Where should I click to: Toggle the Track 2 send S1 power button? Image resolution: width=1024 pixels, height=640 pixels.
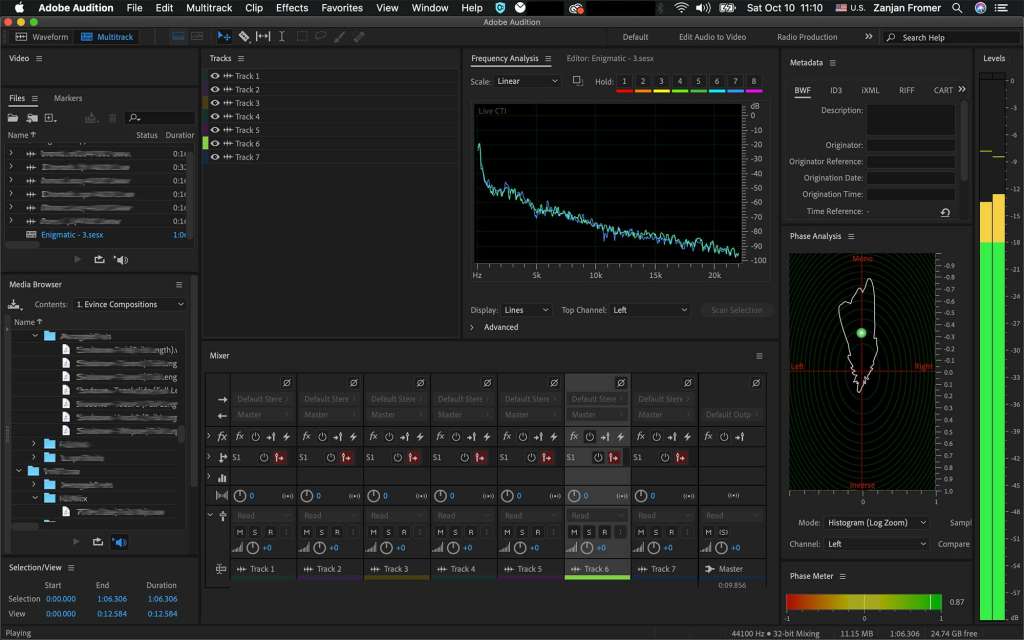coord(331,457)
